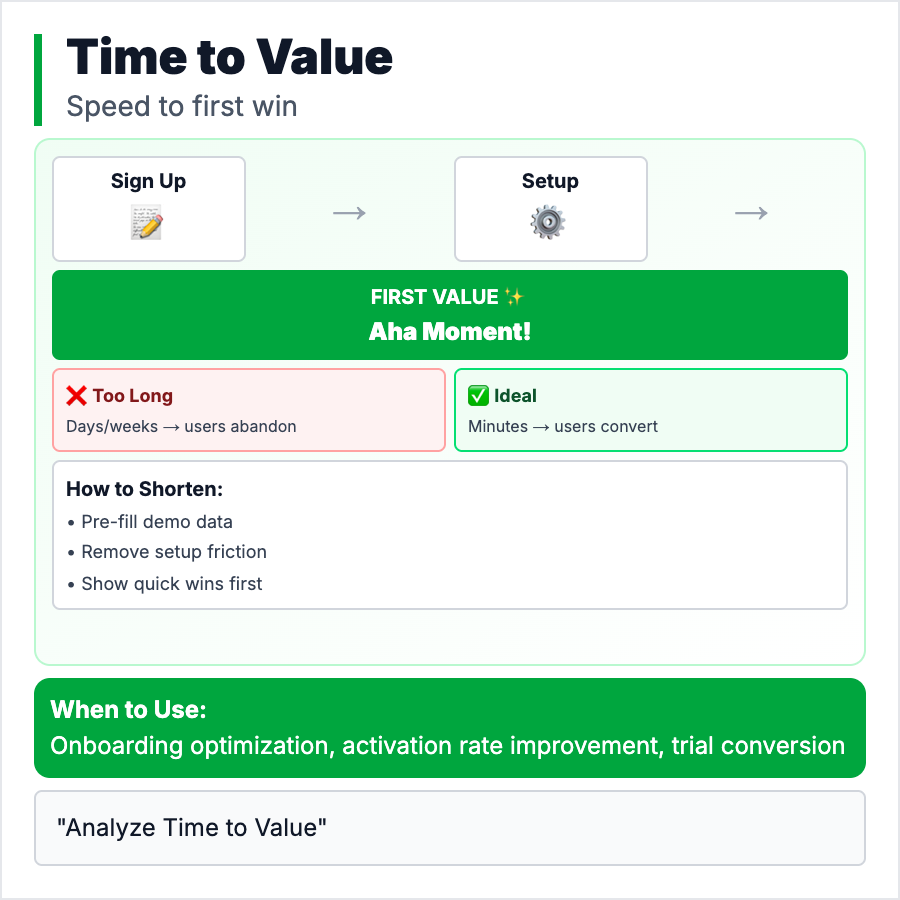This screenshot has height=900, width=900.
Task: Click the green checkmark Ideal icon
Action: click(479, 396)
